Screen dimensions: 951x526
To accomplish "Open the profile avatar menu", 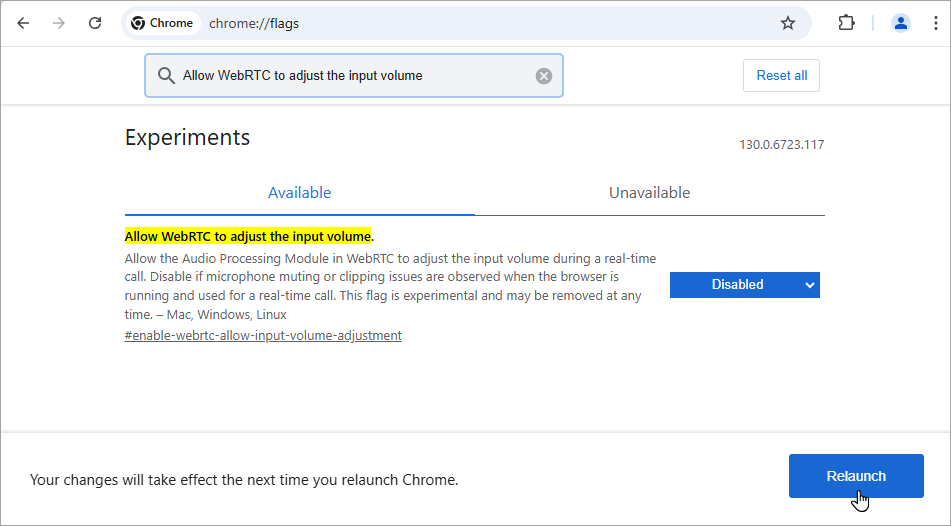I will coord(901,23).
